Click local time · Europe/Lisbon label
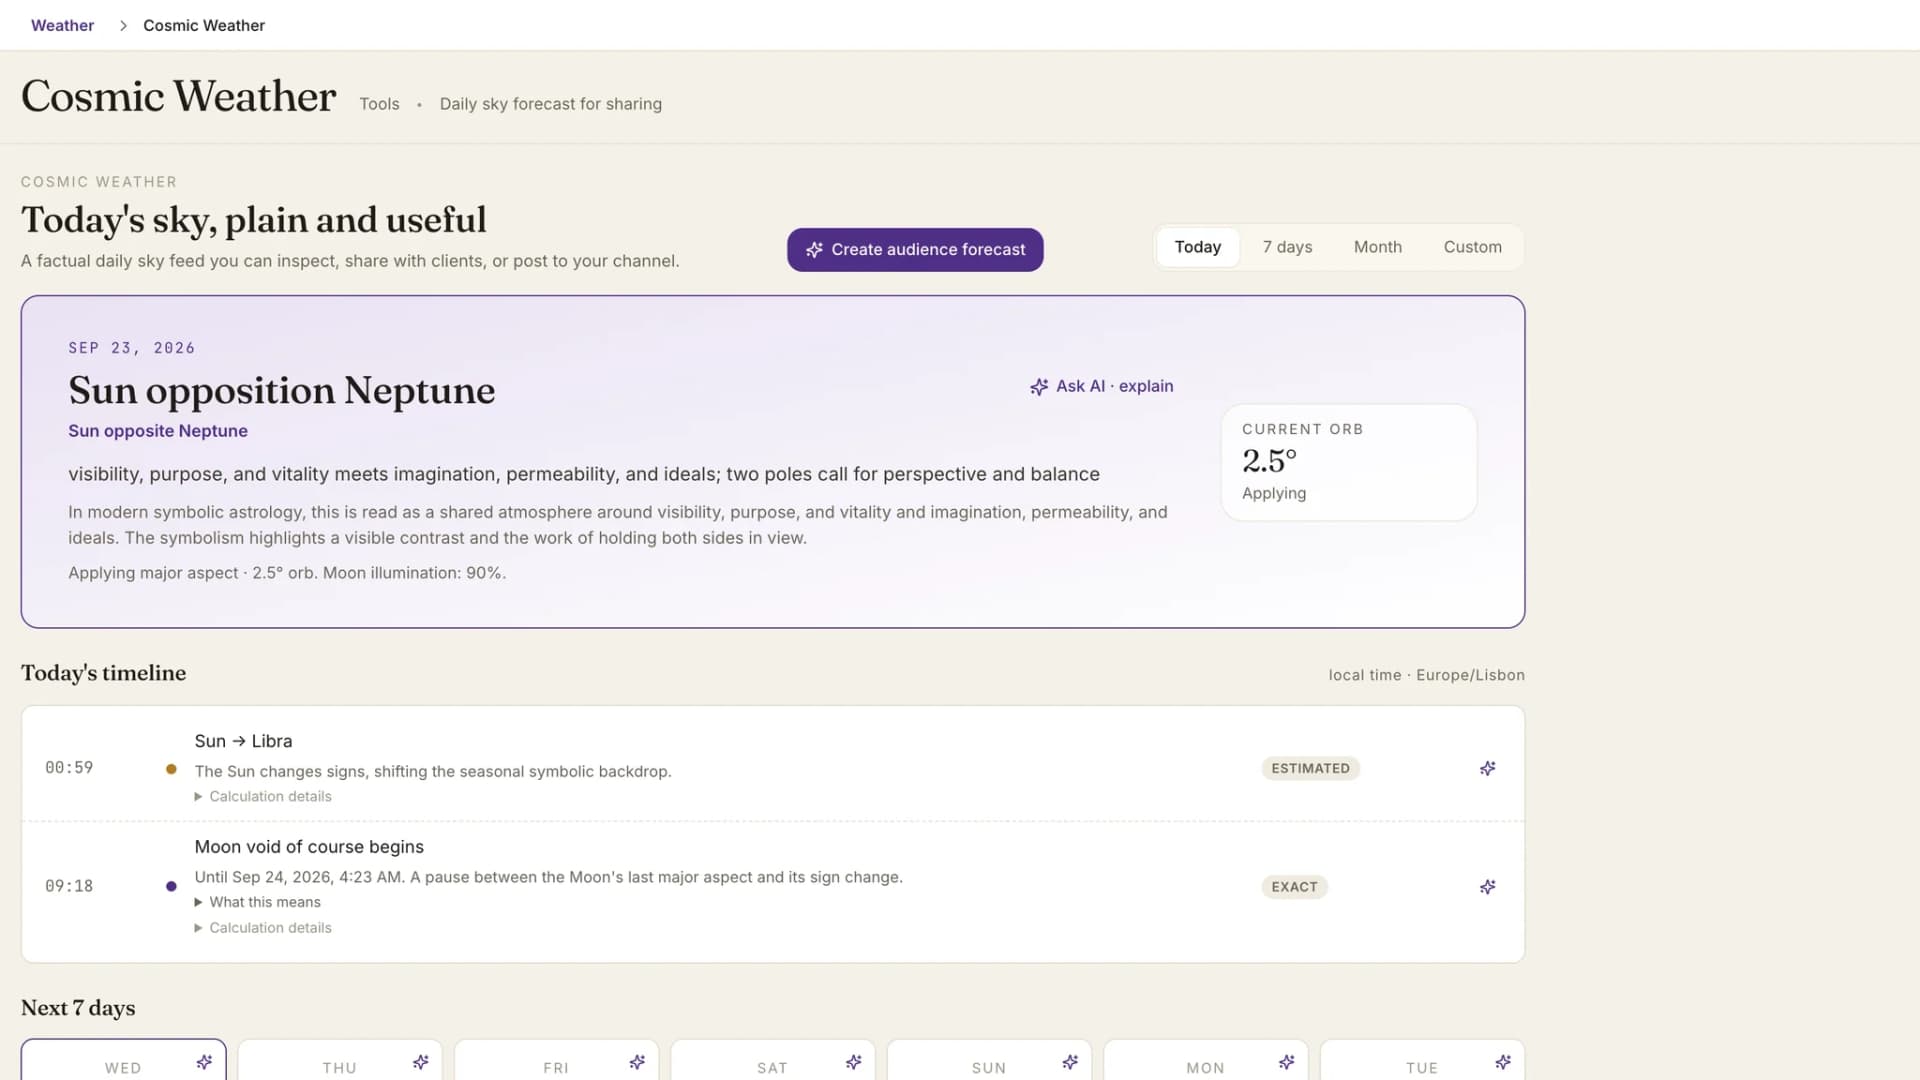Image resolution: width=1920 pixels, height=1080 pixels. [x=1426, y=676]
